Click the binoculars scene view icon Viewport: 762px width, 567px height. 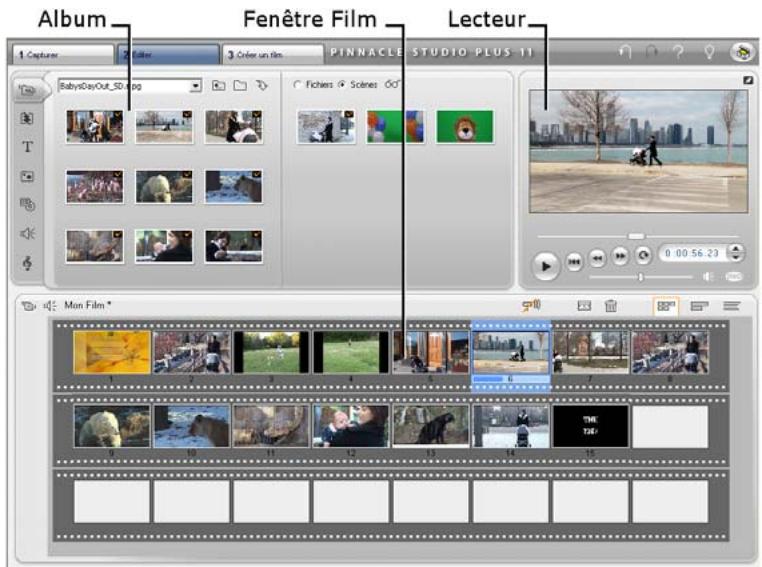pos(392,85)
